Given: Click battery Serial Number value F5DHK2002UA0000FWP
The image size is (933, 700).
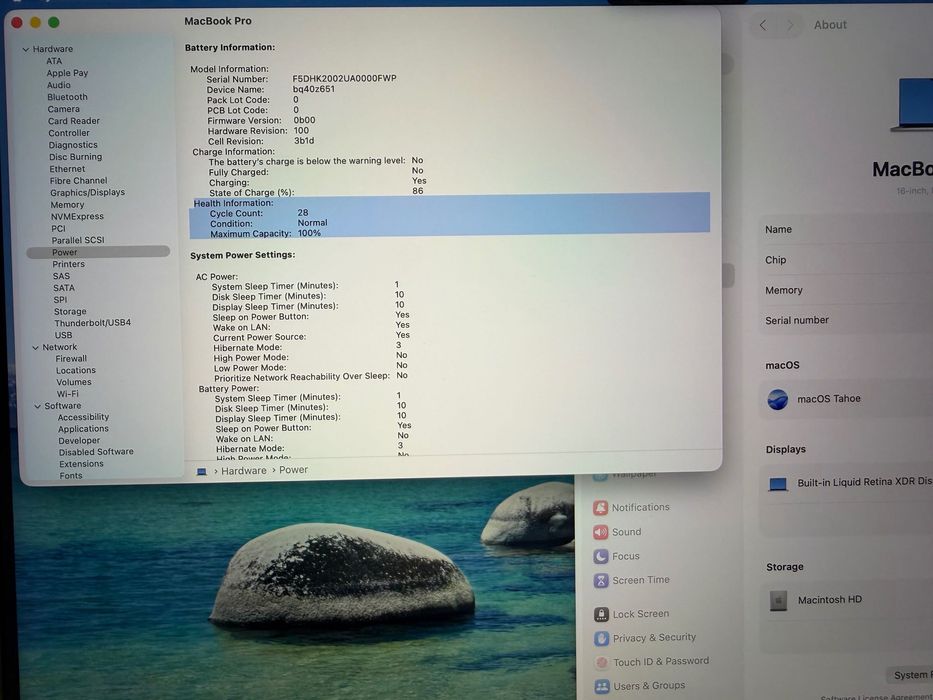Looking at the screenshot, I should pos(344,79).
